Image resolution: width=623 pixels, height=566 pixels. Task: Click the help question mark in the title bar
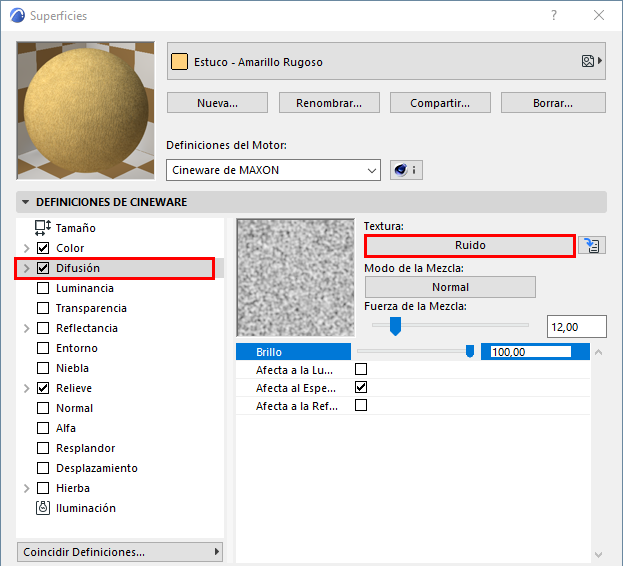[x=554, y=15]
